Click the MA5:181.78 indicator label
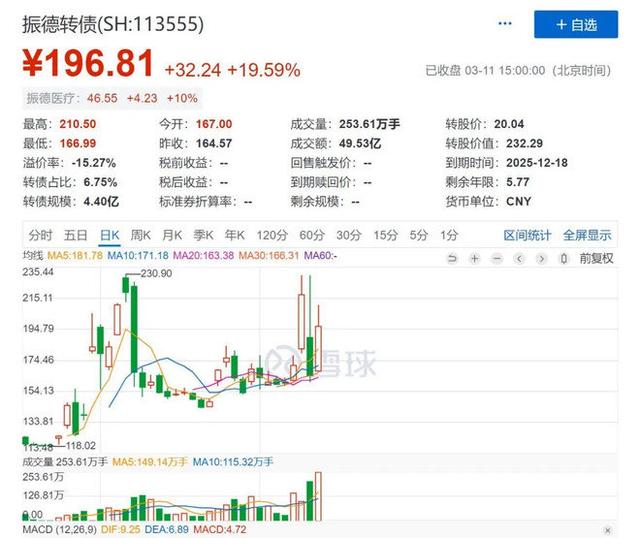This screenshot has height=538, width=640. (x=75, y=256)
